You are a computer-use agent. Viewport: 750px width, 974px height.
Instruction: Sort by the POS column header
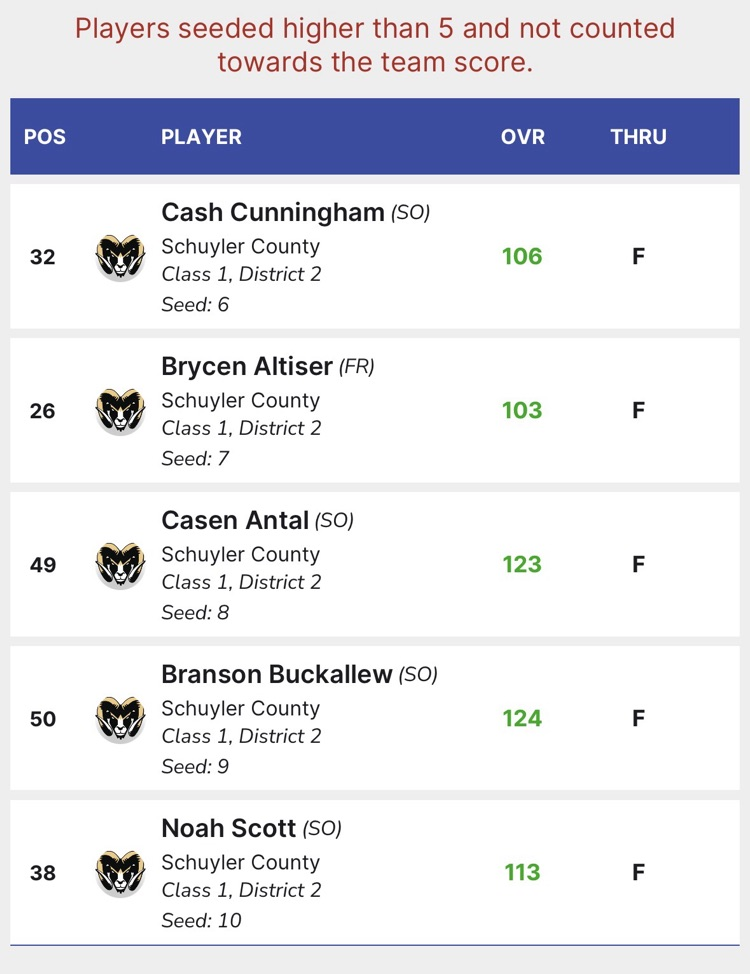point(45,137)
